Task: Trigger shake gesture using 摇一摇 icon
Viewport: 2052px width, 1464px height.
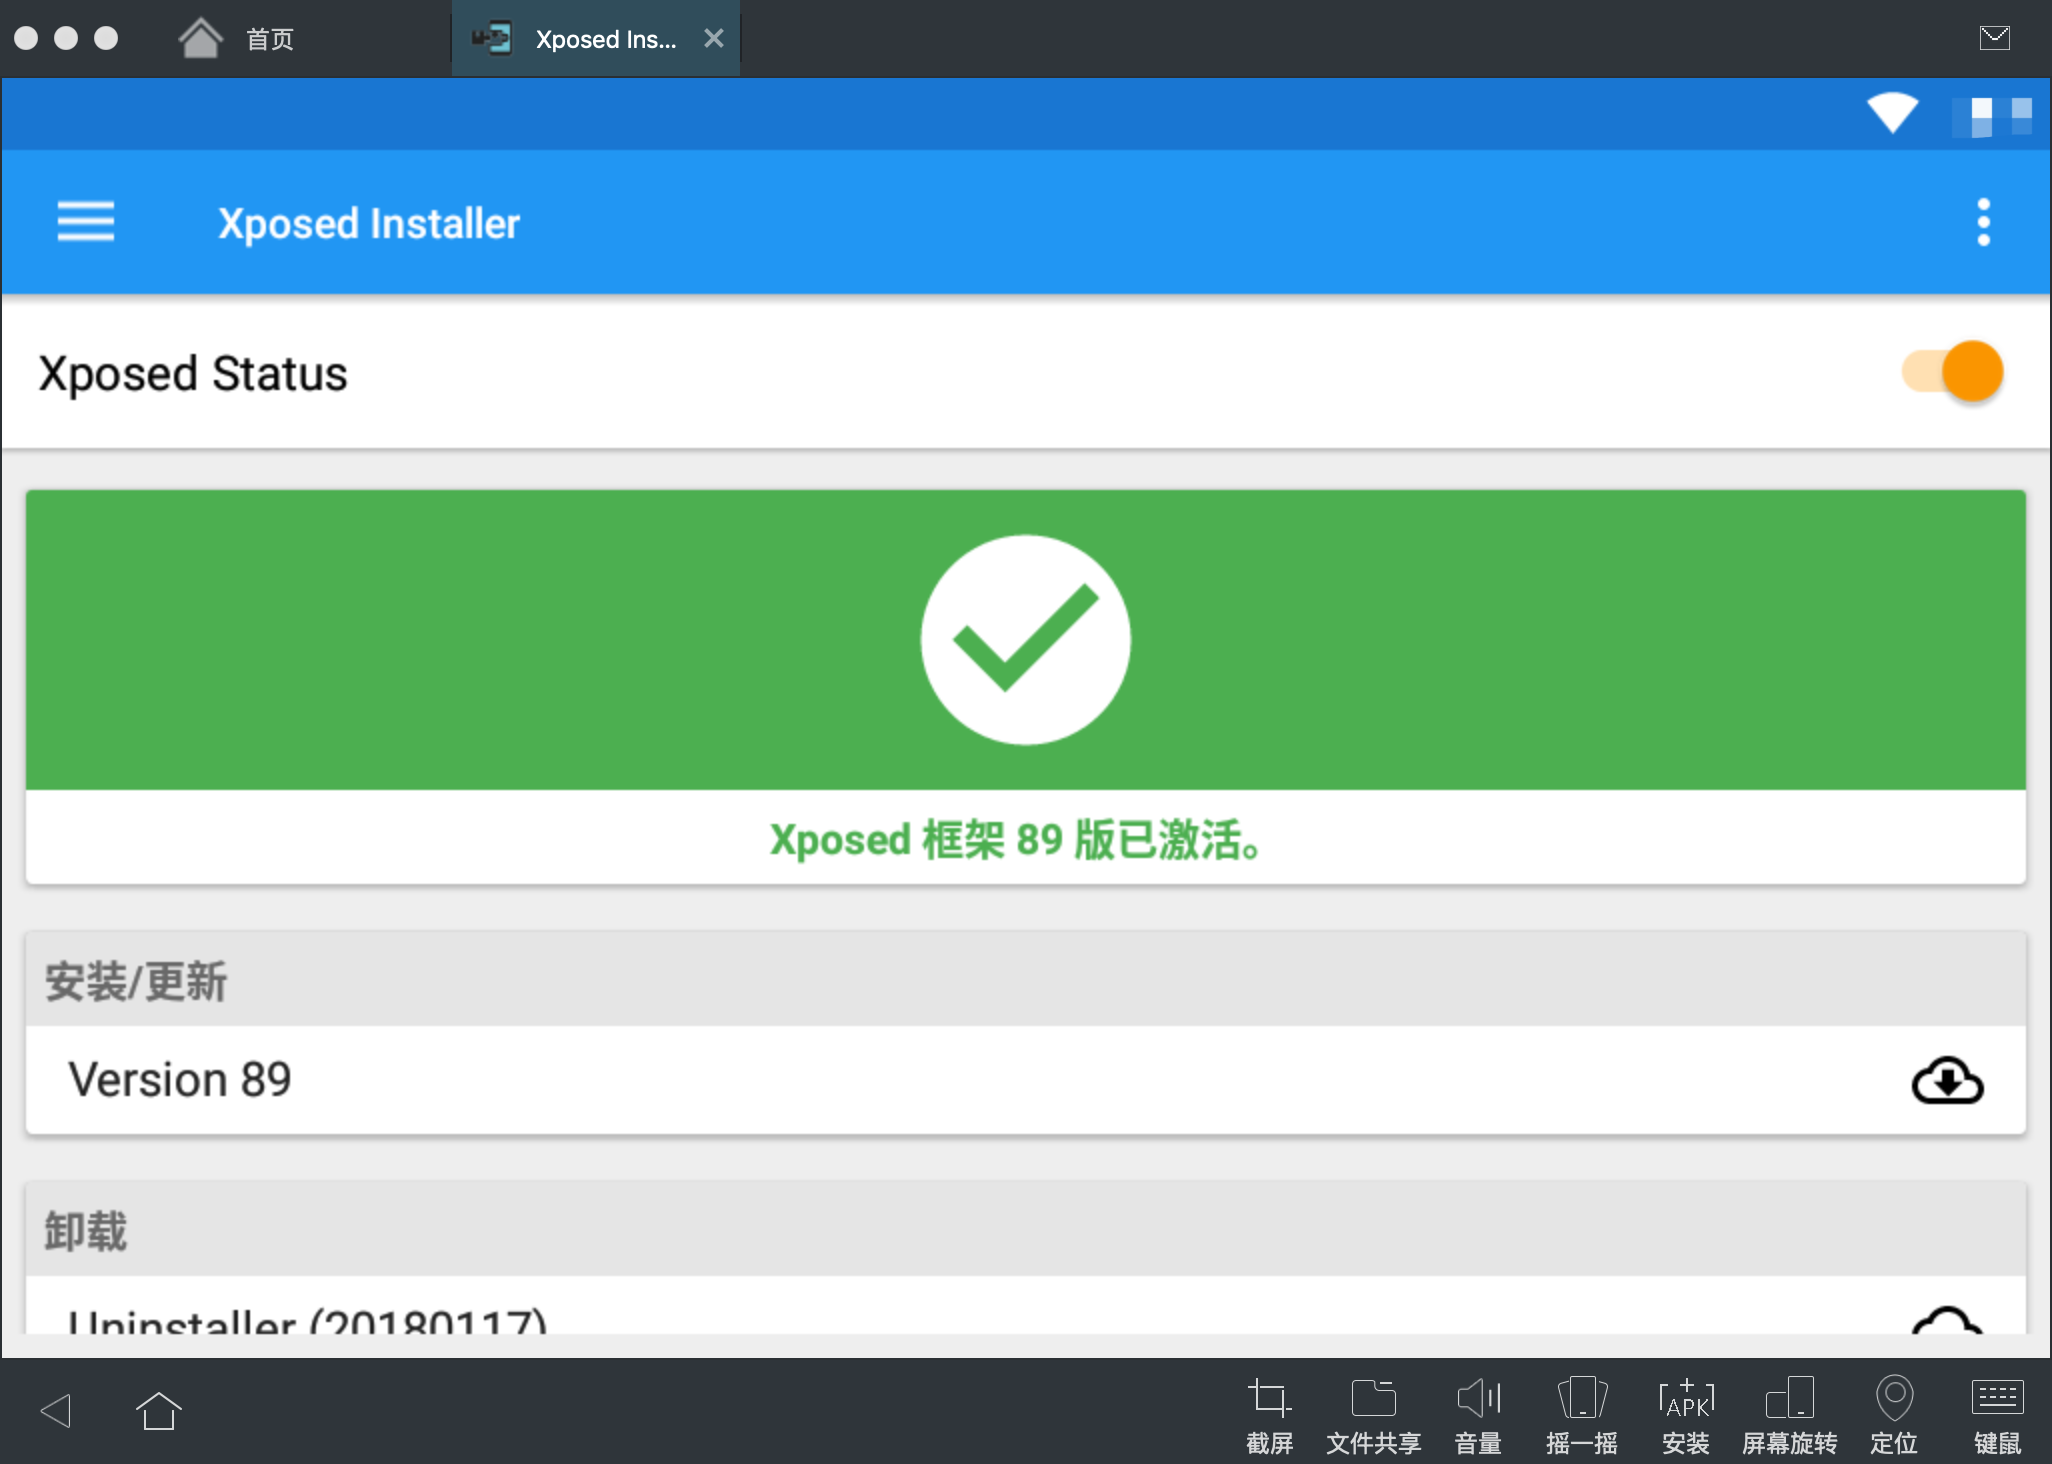Action: (1583, 1410)
